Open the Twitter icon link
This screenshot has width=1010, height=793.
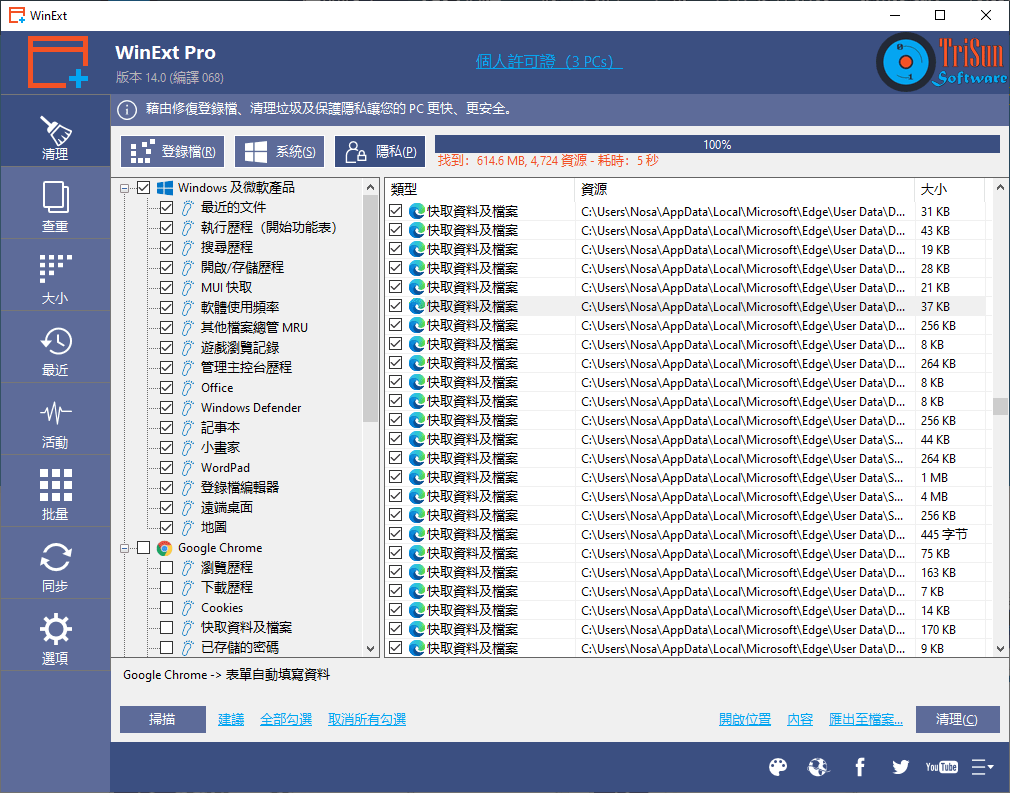coord(900,767)
